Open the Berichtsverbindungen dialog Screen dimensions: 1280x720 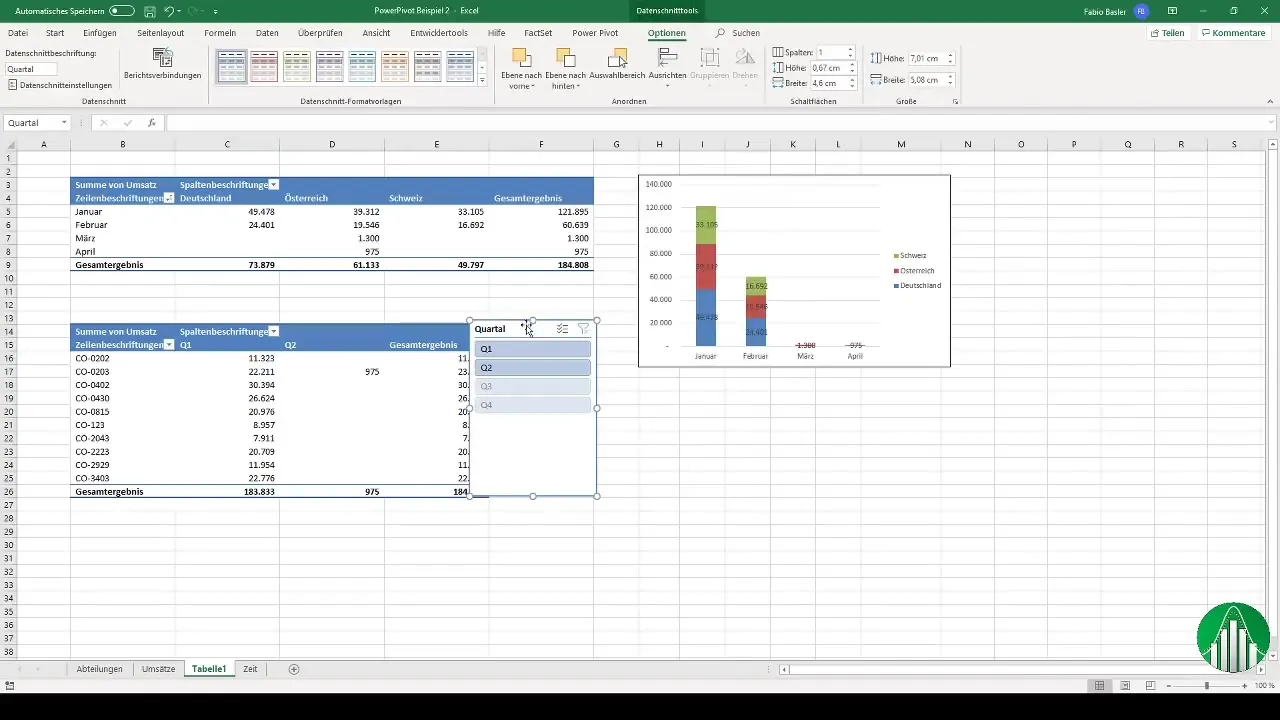pyautogui.click(x=162, y=66)
